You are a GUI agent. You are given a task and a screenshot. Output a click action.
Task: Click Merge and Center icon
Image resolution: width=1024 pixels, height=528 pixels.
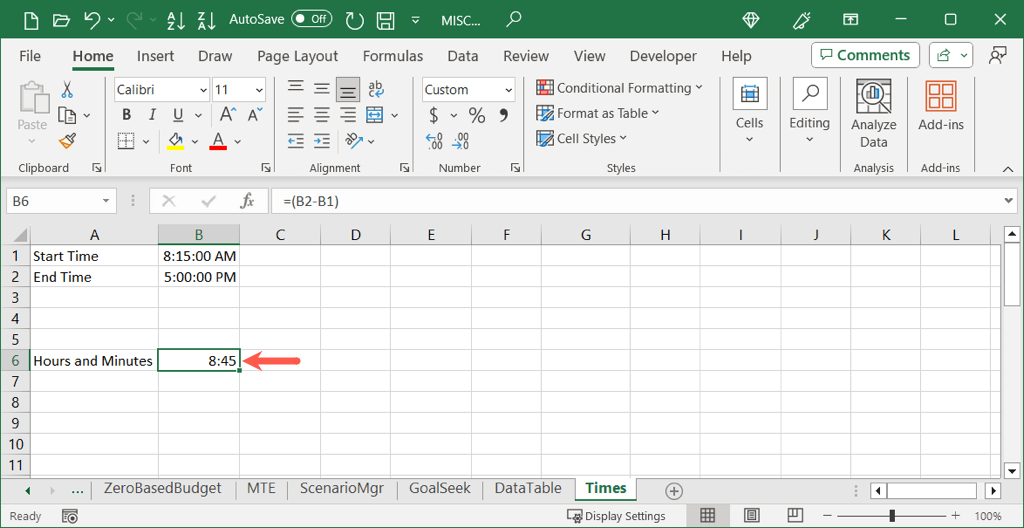click(374, 115)
